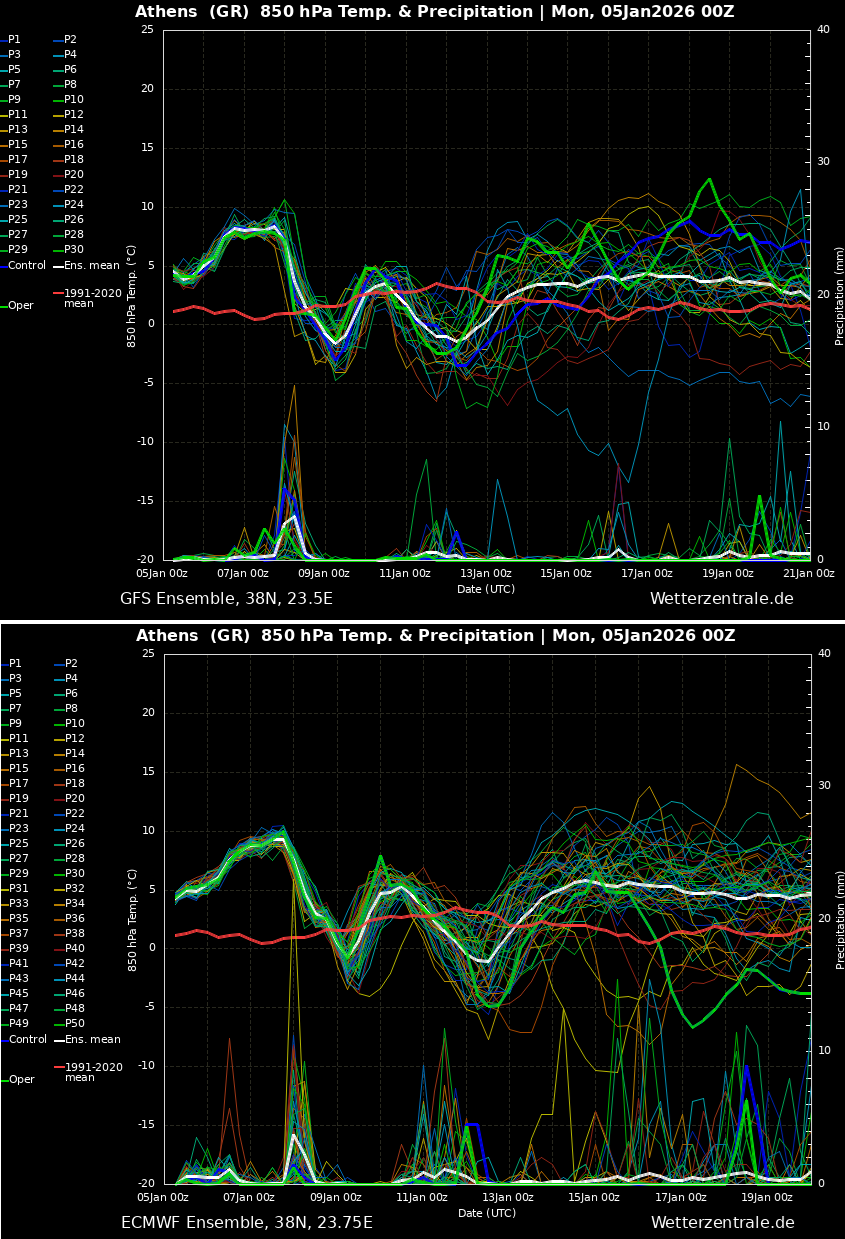Image resolution: width=845 pixels, height=1239 pixels.
Task: Click 21Jan 00z date tick on GFS chart
Action: tap(808, 574)
